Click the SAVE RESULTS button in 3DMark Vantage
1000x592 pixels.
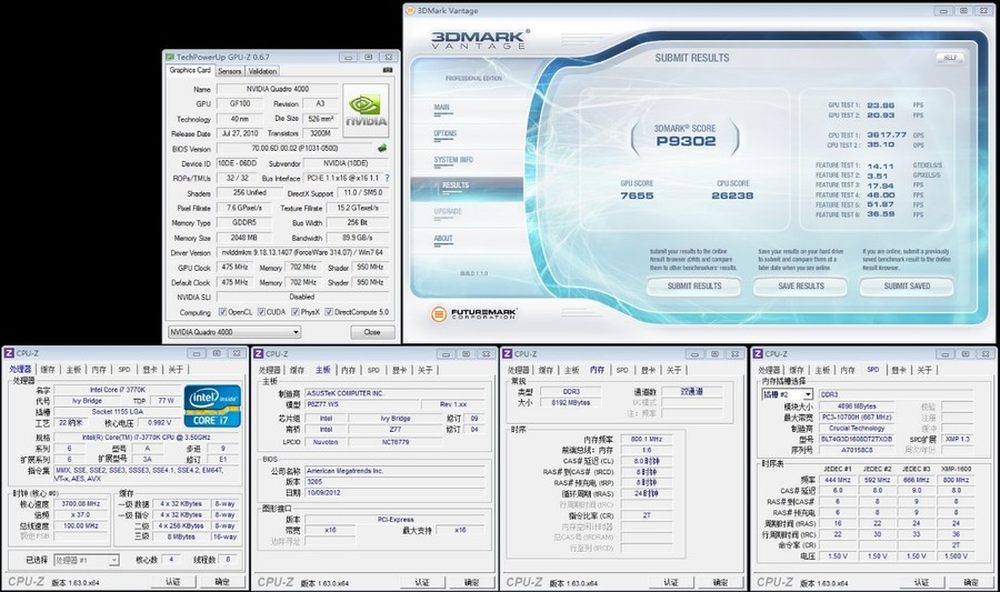tap(800, 286)
